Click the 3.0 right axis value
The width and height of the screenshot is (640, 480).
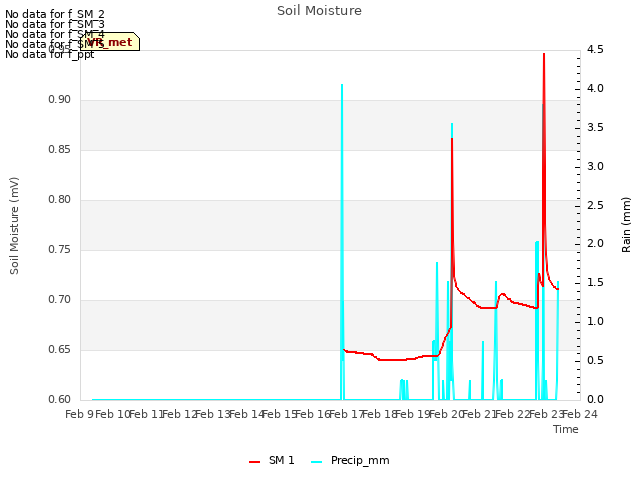point(595,166)
